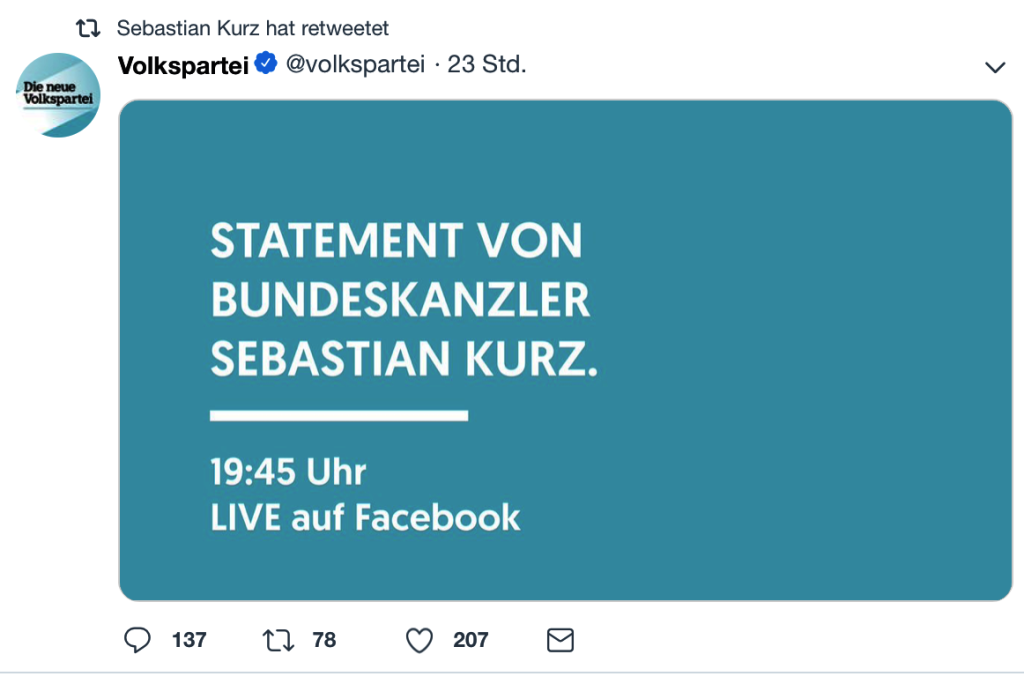
Task: Click the 'STATEMENT VON BUNDESKANZLER' headline in image
Action: click(x=398, y=270)
